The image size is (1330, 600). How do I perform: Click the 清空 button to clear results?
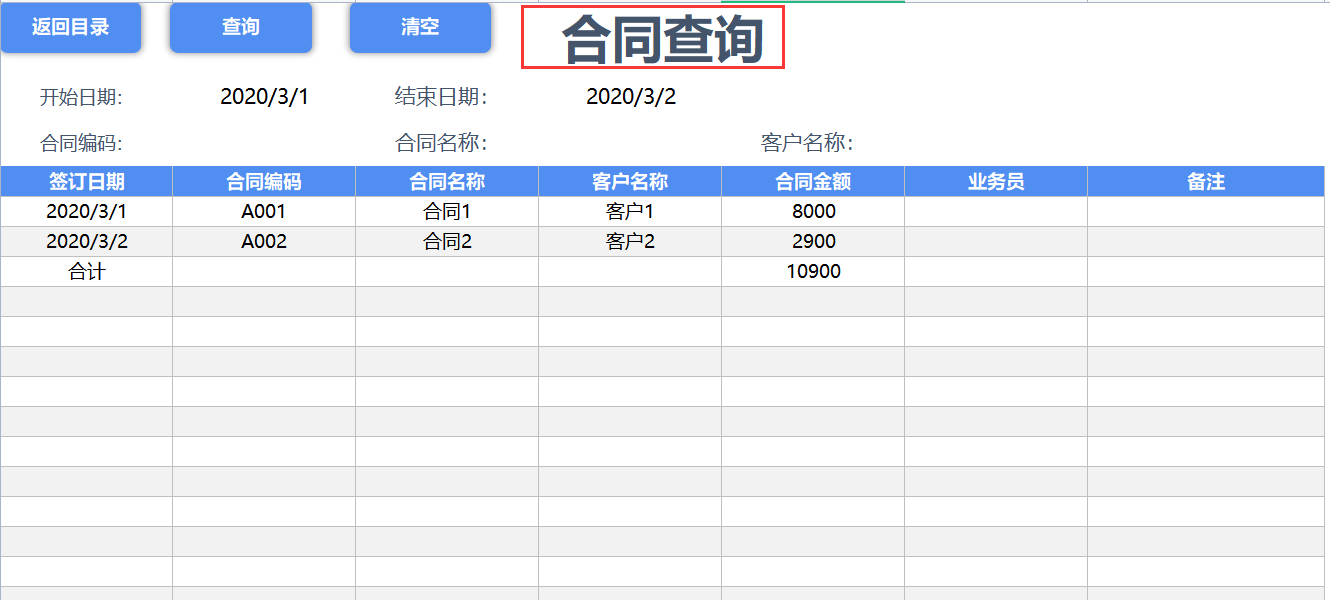(x=420, y=28)
